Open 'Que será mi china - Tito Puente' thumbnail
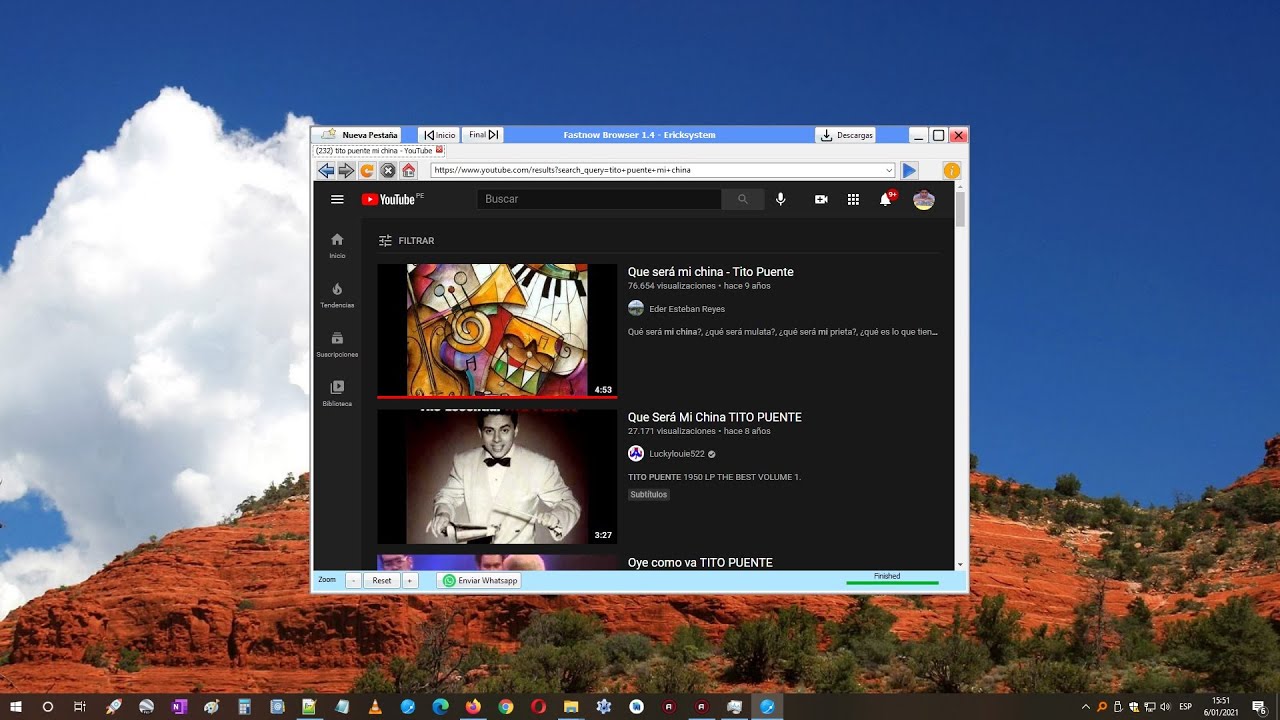The image size is (1280, 720). point(497,331)
